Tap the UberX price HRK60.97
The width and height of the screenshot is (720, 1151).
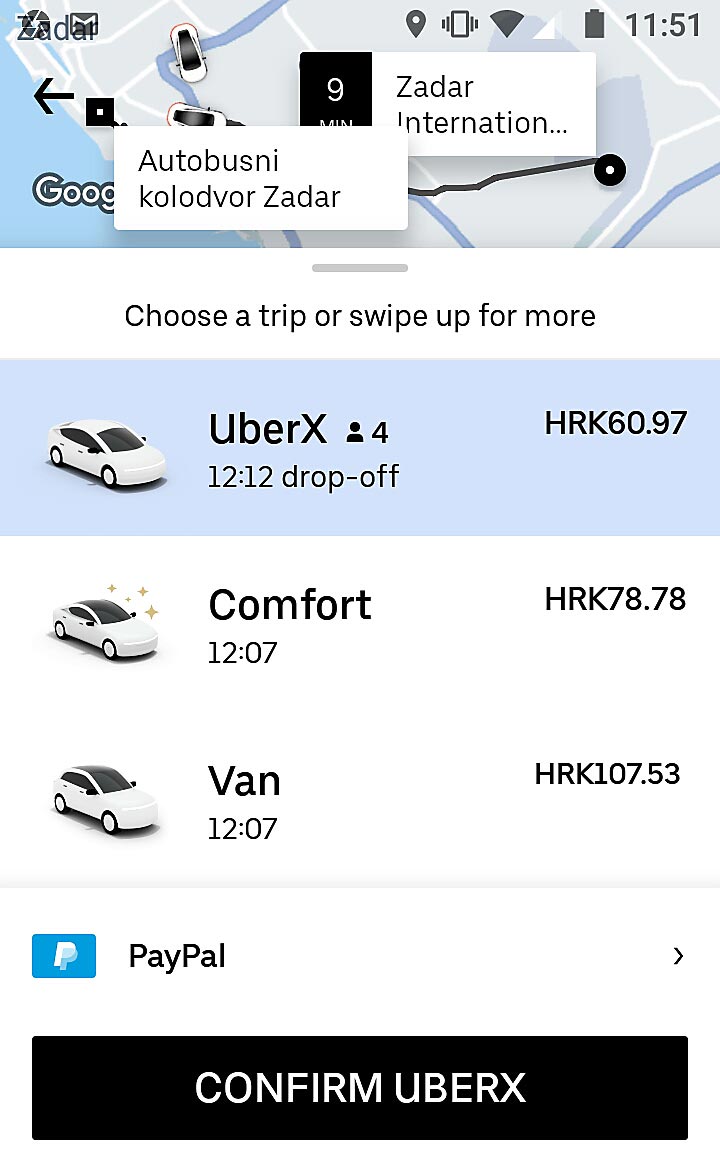pos(615,423)
